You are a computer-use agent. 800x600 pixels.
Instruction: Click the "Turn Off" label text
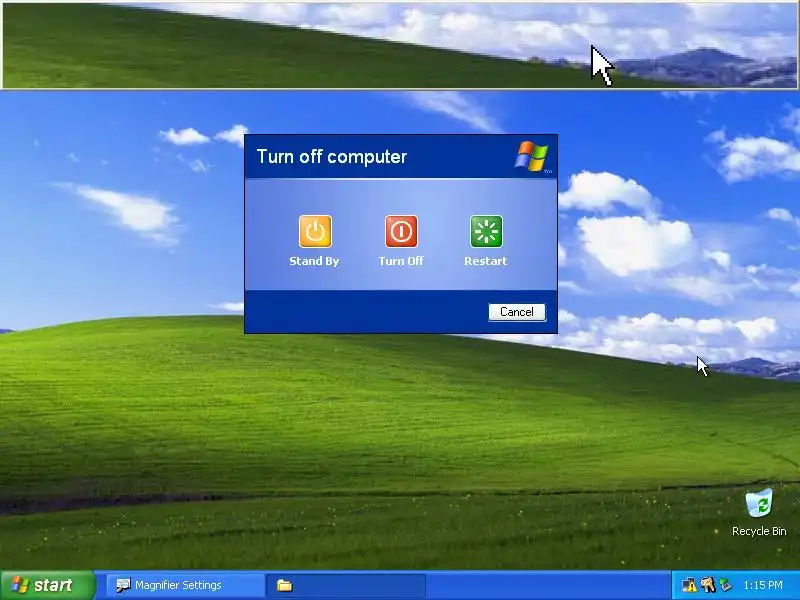pos(401,261)
